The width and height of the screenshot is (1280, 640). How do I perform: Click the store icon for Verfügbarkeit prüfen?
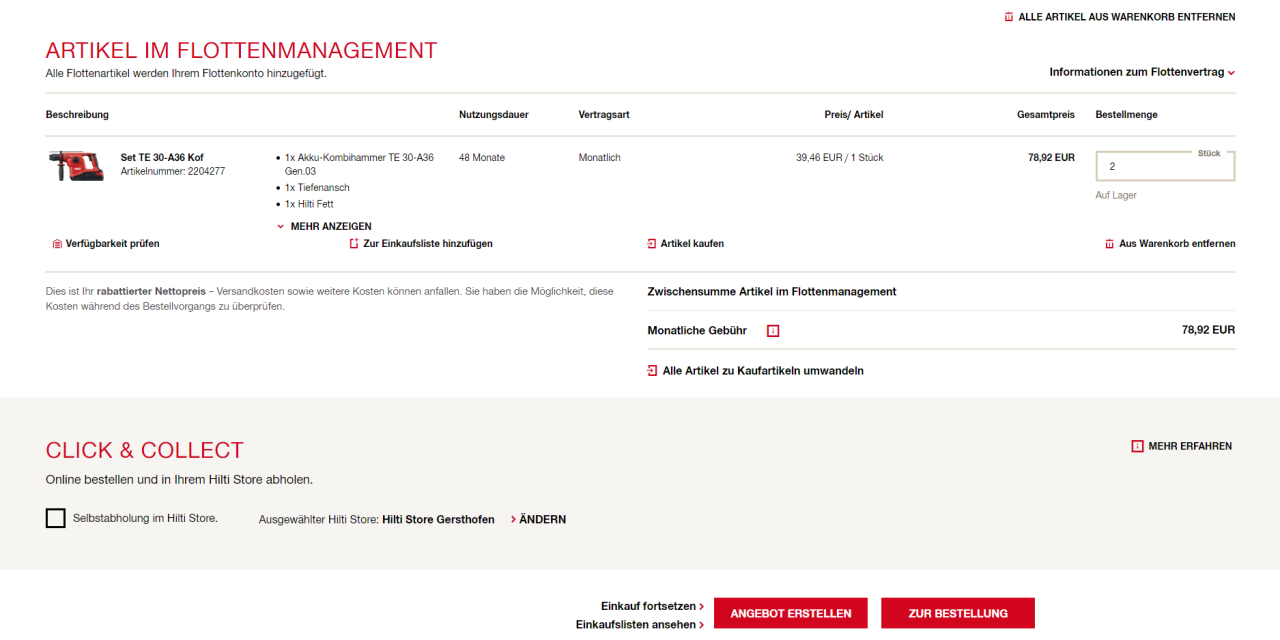coord(57,244)
